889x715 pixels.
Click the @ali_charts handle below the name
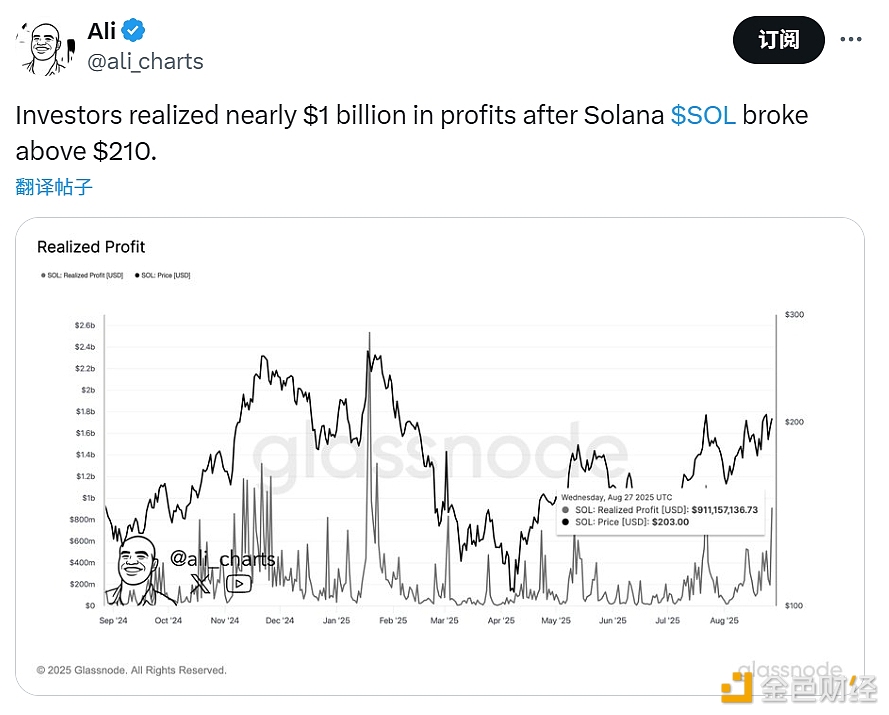(146, 62)
